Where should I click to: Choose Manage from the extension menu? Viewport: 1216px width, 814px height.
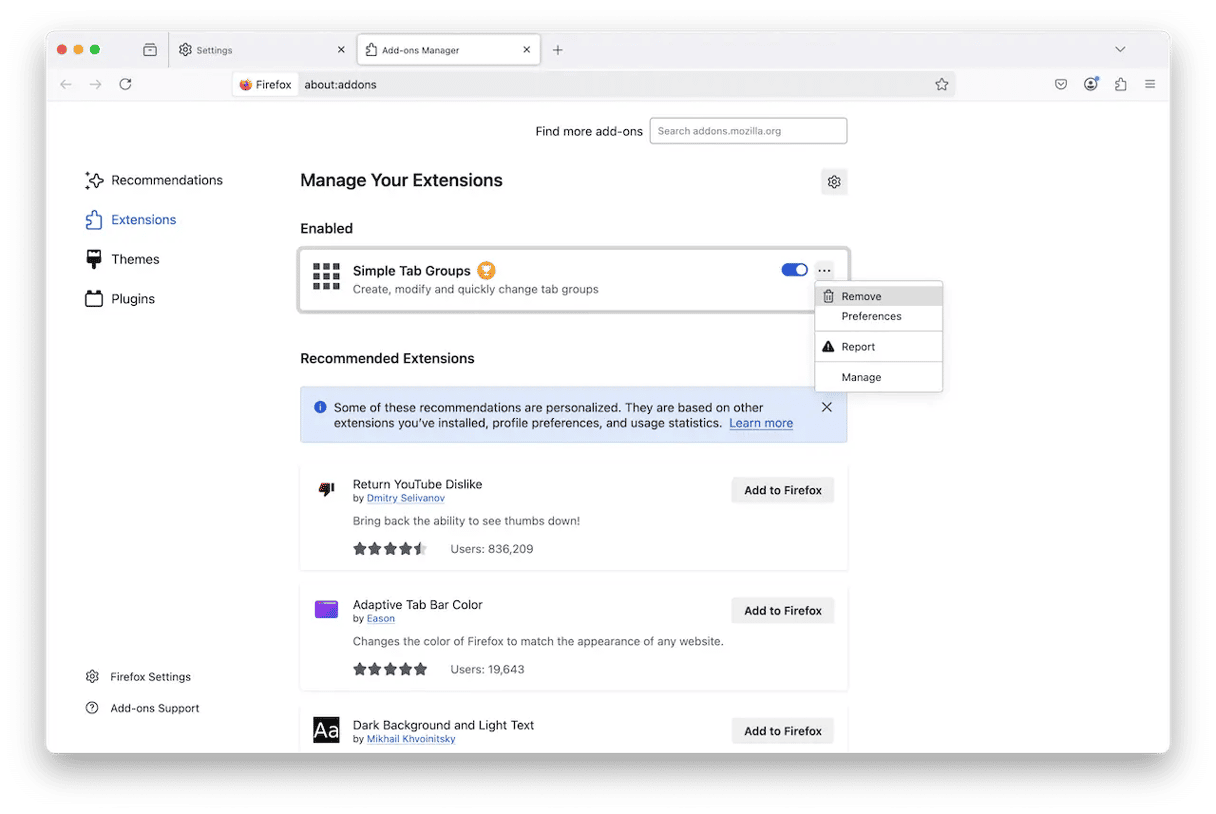coord(879,377)
